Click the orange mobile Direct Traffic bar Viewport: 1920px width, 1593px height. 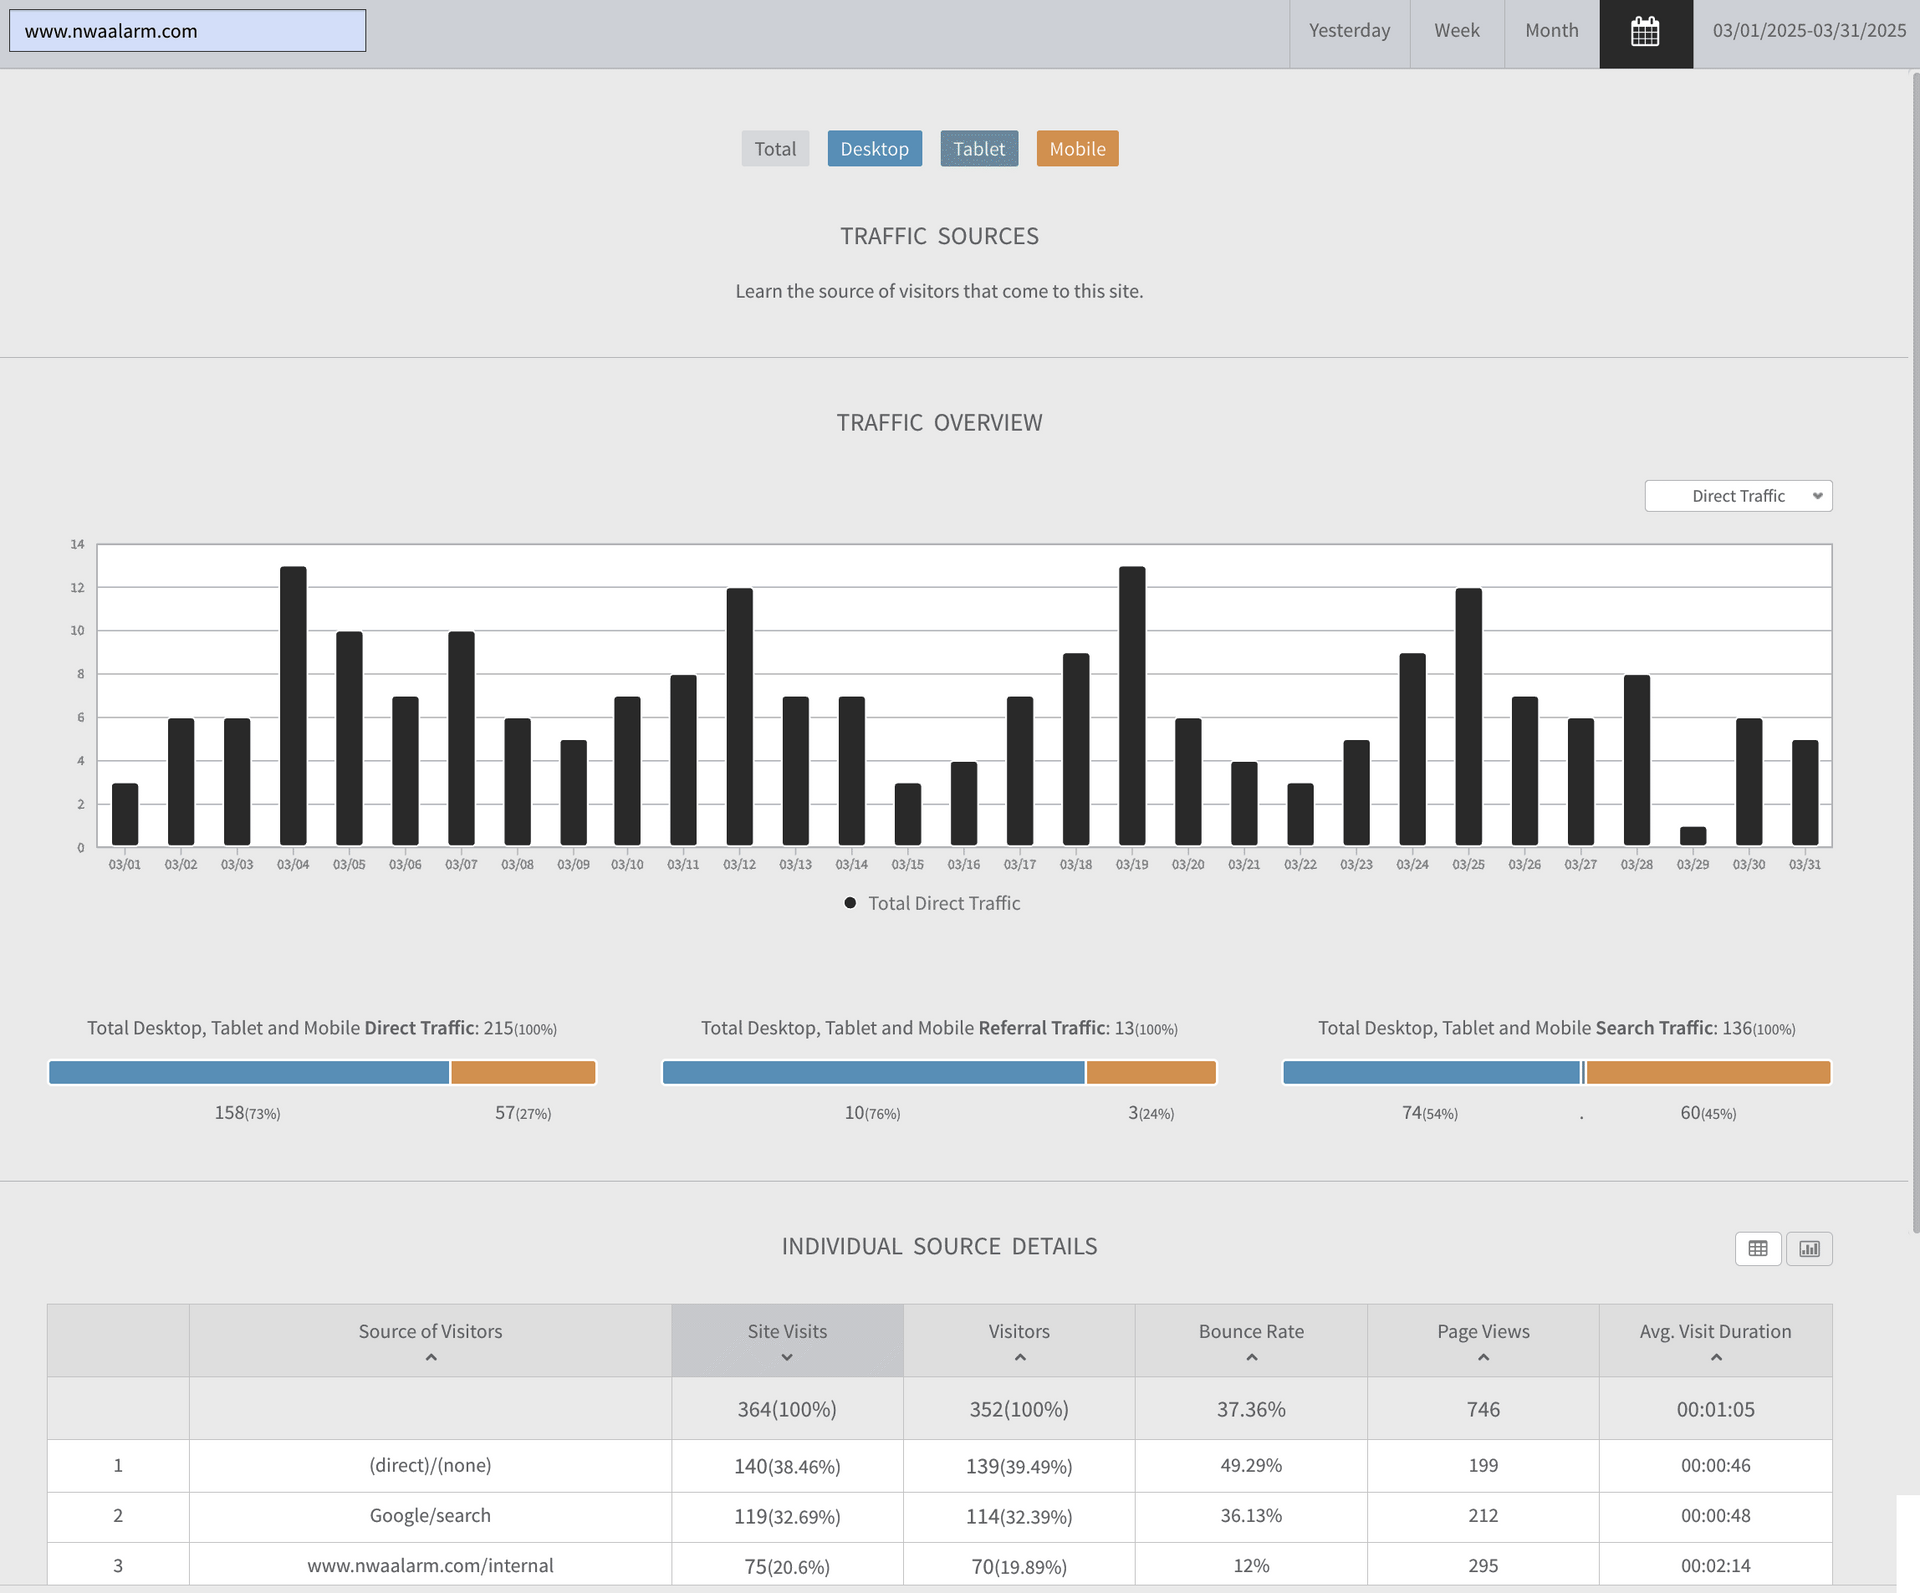(x=523, y=1073)
